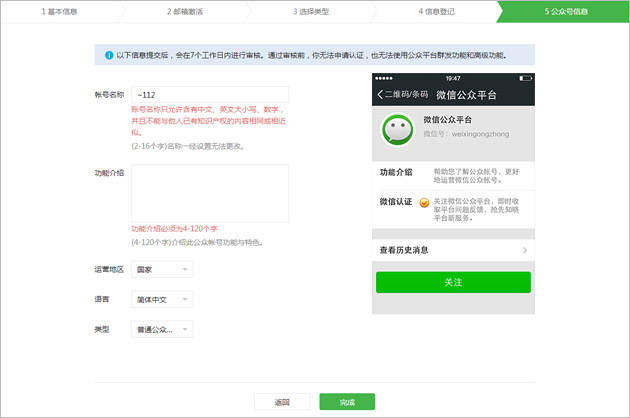Expand the 简体中文 language dropdown
Screen dimensions: 630x418
(x=162, y=299)
